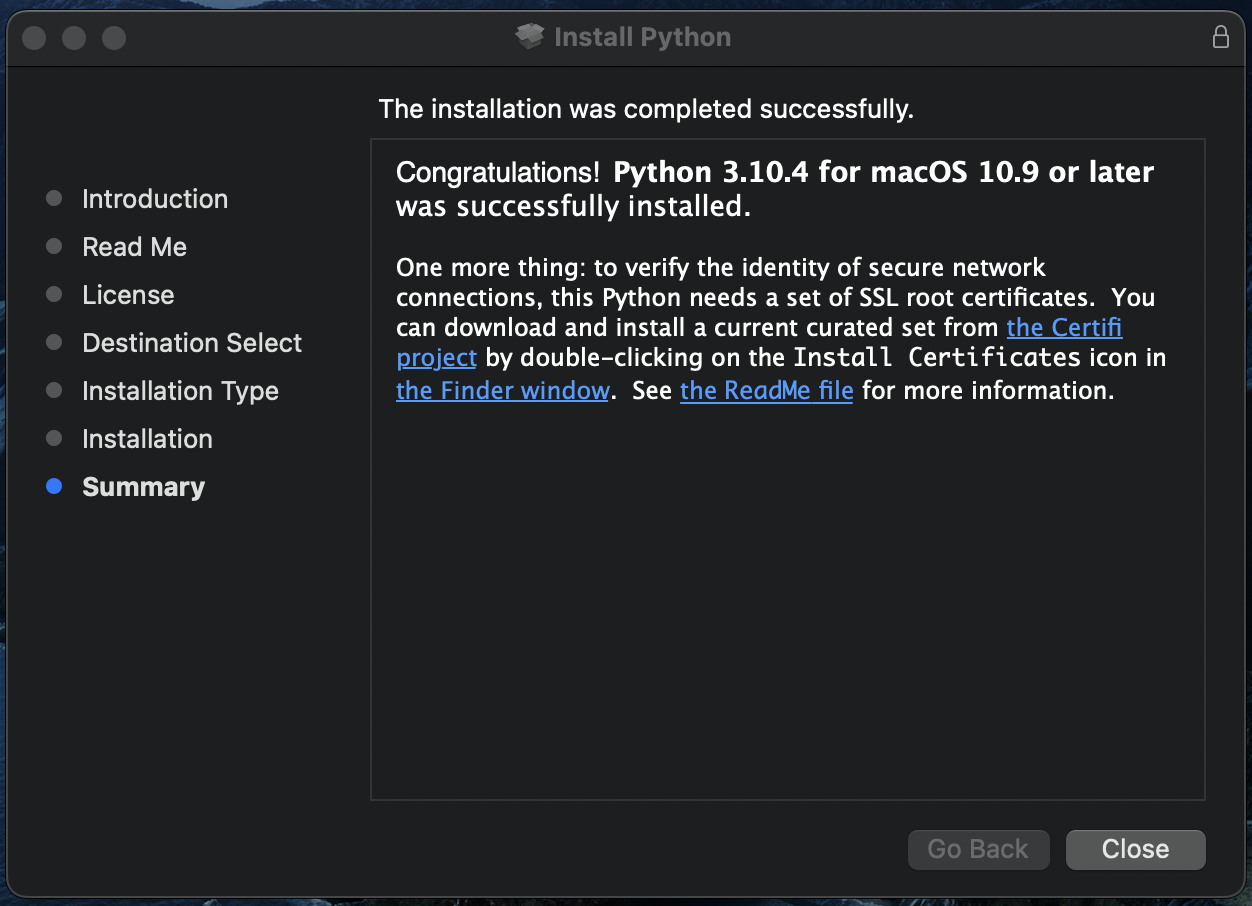The image size is (1252, 906).
Task: Click the Installation step label in sidebar
Action: (x=147, y=439)
